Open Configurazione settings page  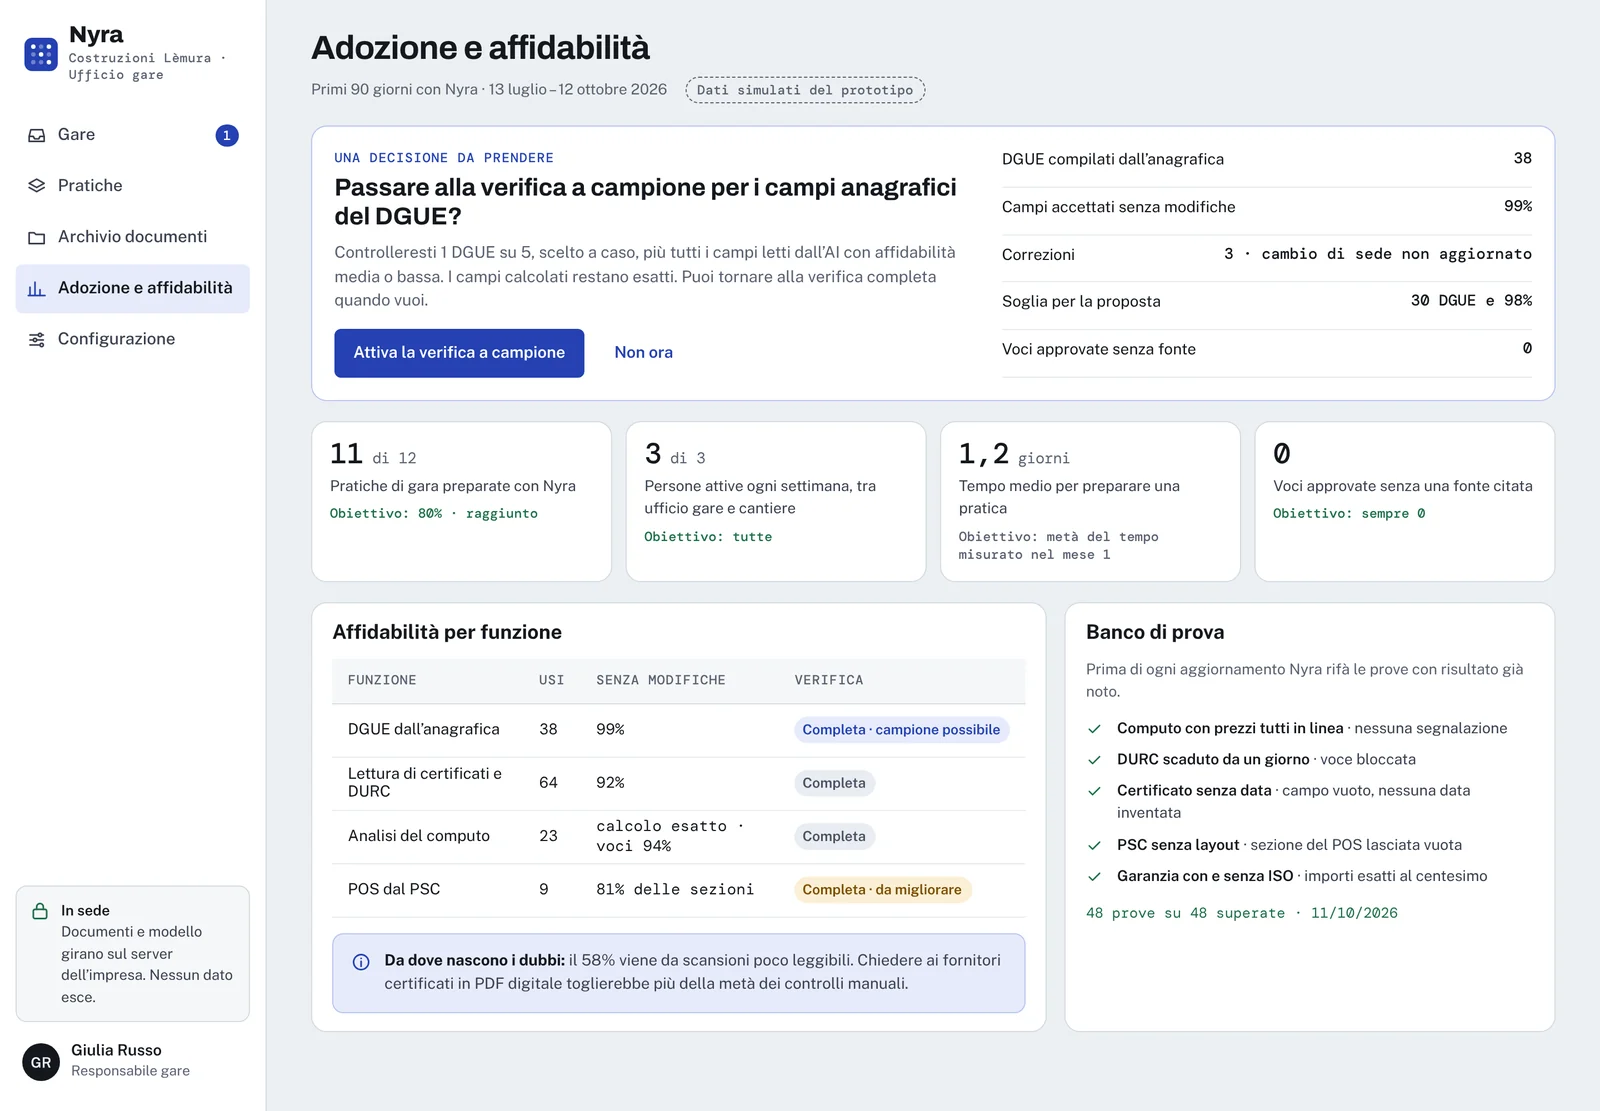point(133,340)
